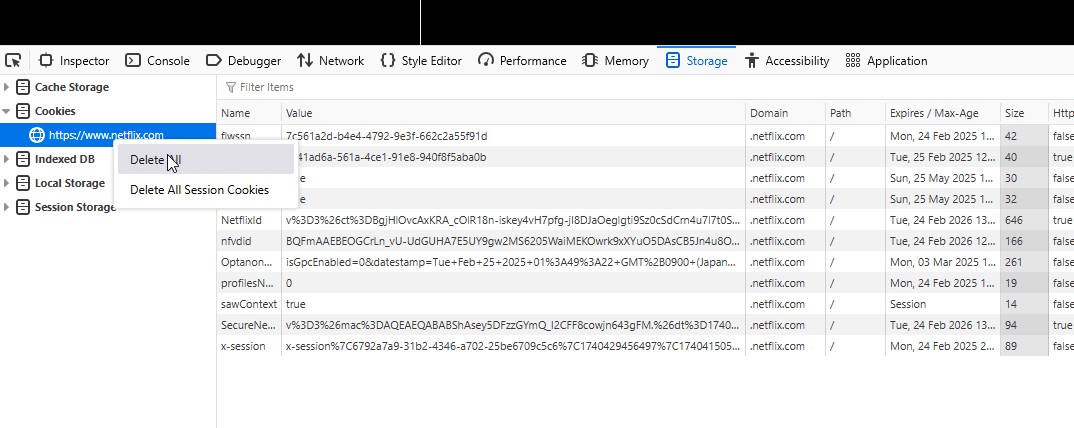Select the Storage tab
Screen dimensions: 1074x428
point(697,61)
